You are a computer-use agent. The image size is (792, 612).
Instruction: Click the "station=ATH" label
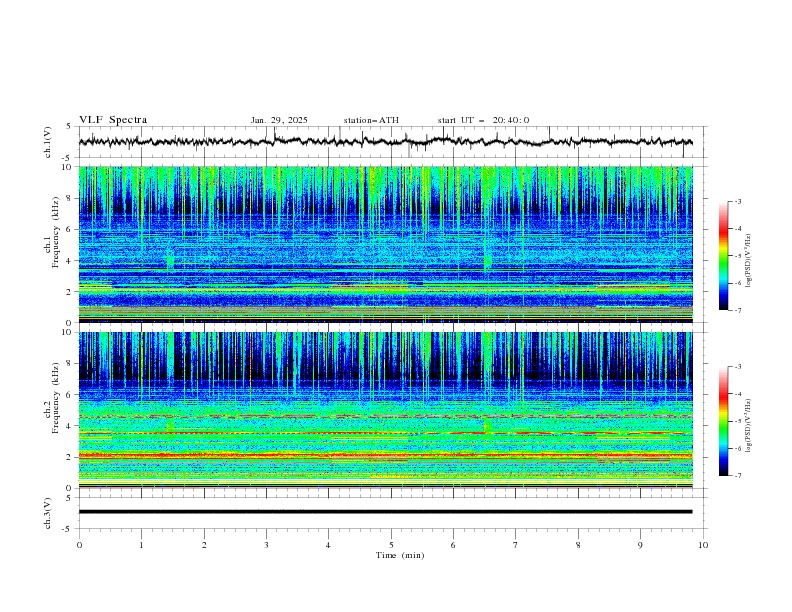[x=371, y=120]
